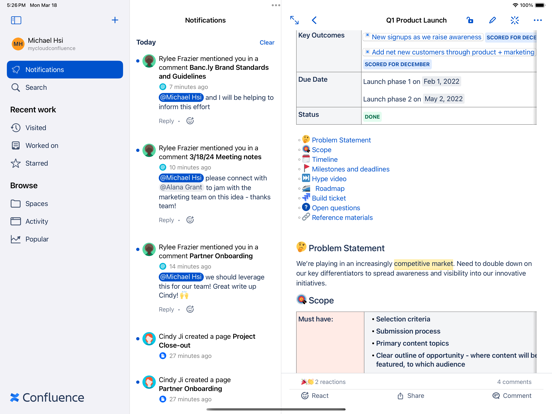Screen dimensions: 552x414
Task: Jump to Problem Statement section link
Action: point(341,140)
